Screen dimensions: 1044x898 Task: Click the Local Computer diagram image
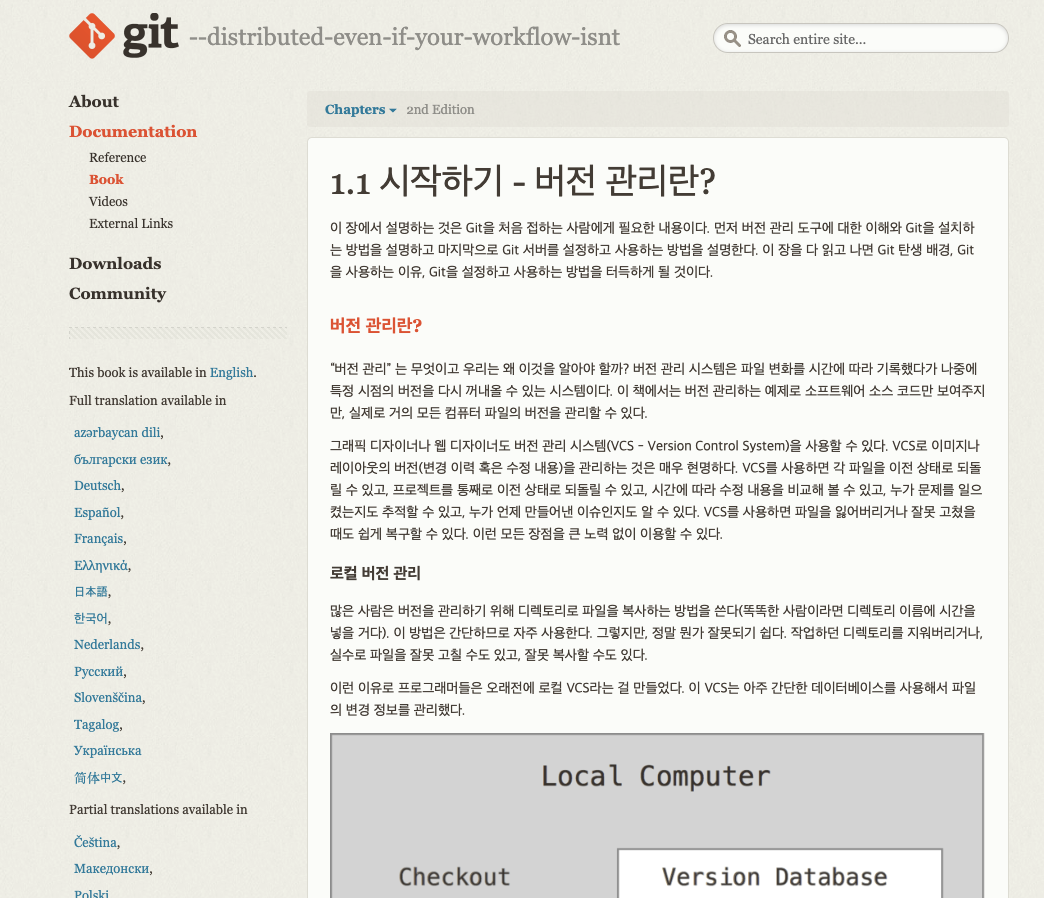point(656,815)
